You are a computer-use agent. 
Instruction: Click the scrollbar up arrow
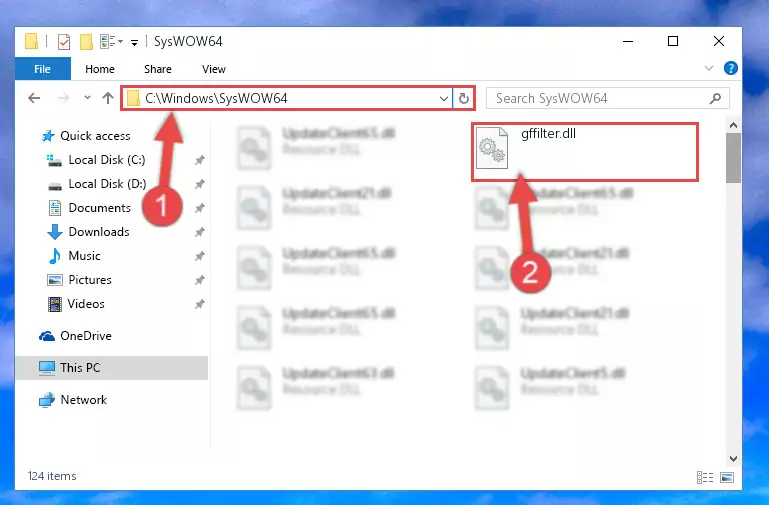733,126
